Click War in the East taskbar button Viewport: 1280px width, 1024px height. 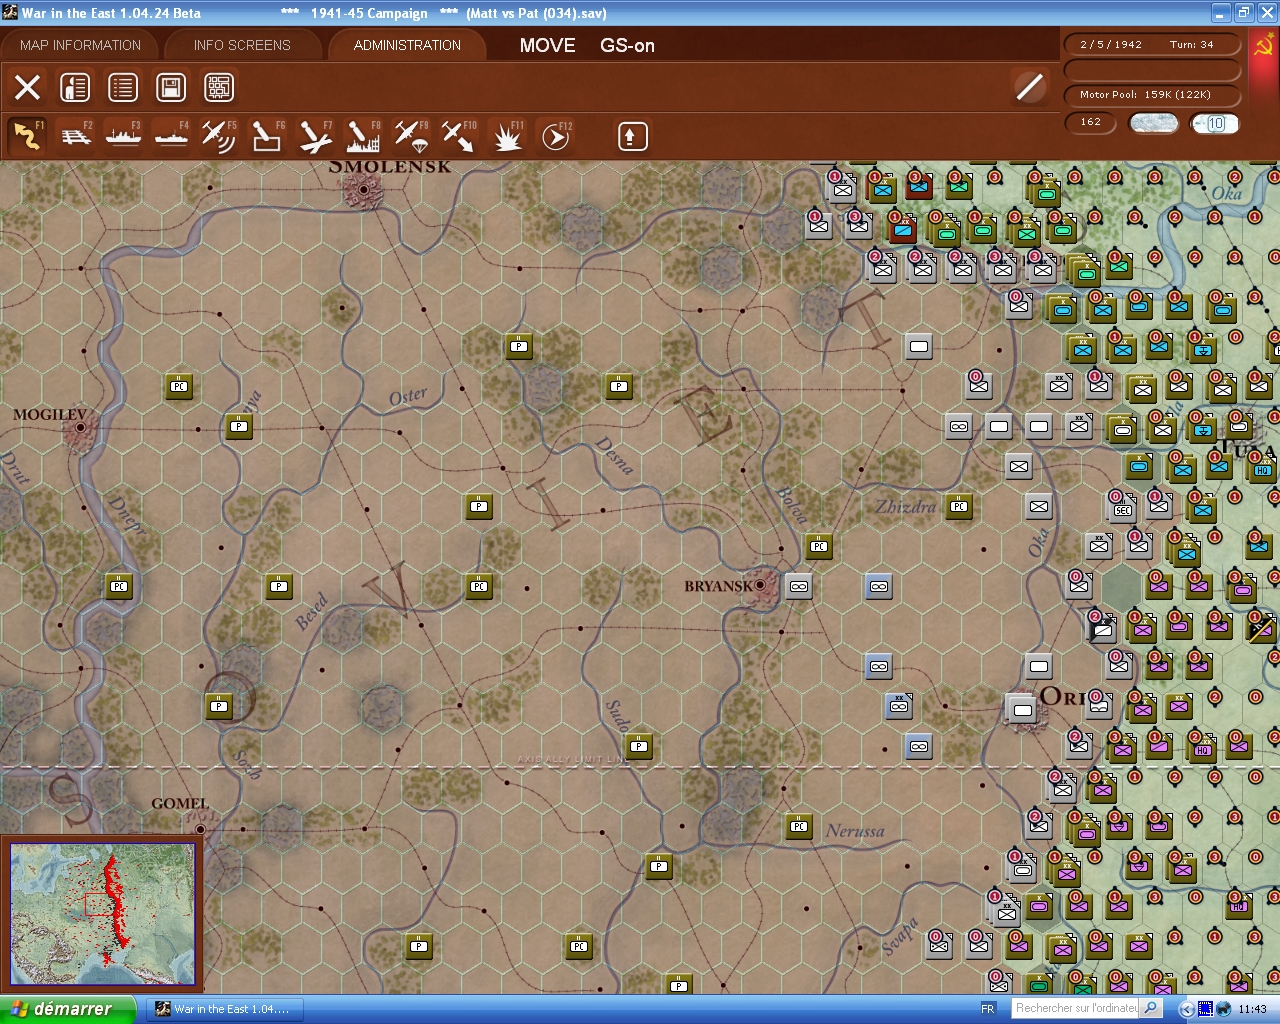click(x=224, y=1009)
